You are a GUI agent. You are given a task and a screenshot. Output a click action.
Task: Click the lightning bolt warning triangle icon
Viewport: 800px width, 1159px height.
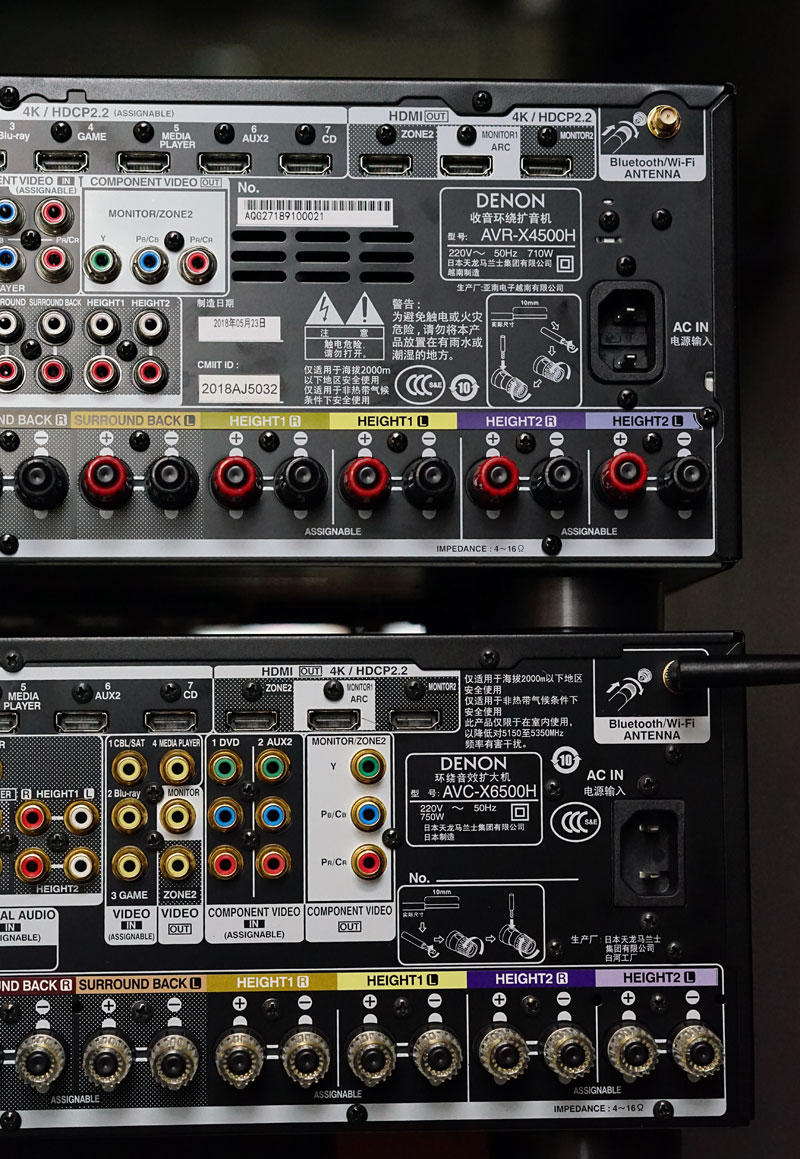point(325,310)
